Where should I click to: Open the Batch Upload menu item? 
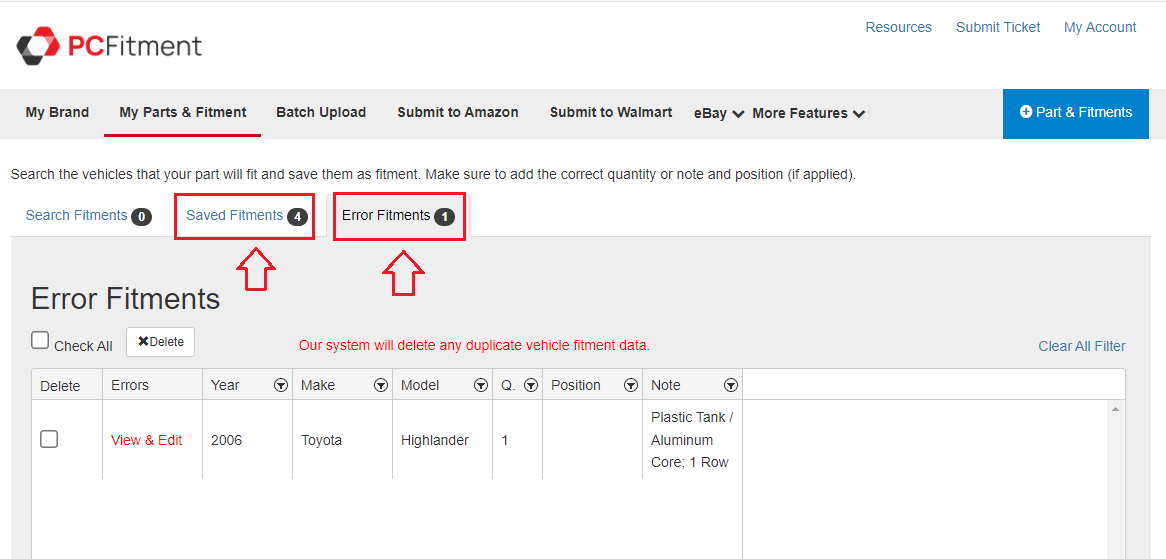click(321, 112)
